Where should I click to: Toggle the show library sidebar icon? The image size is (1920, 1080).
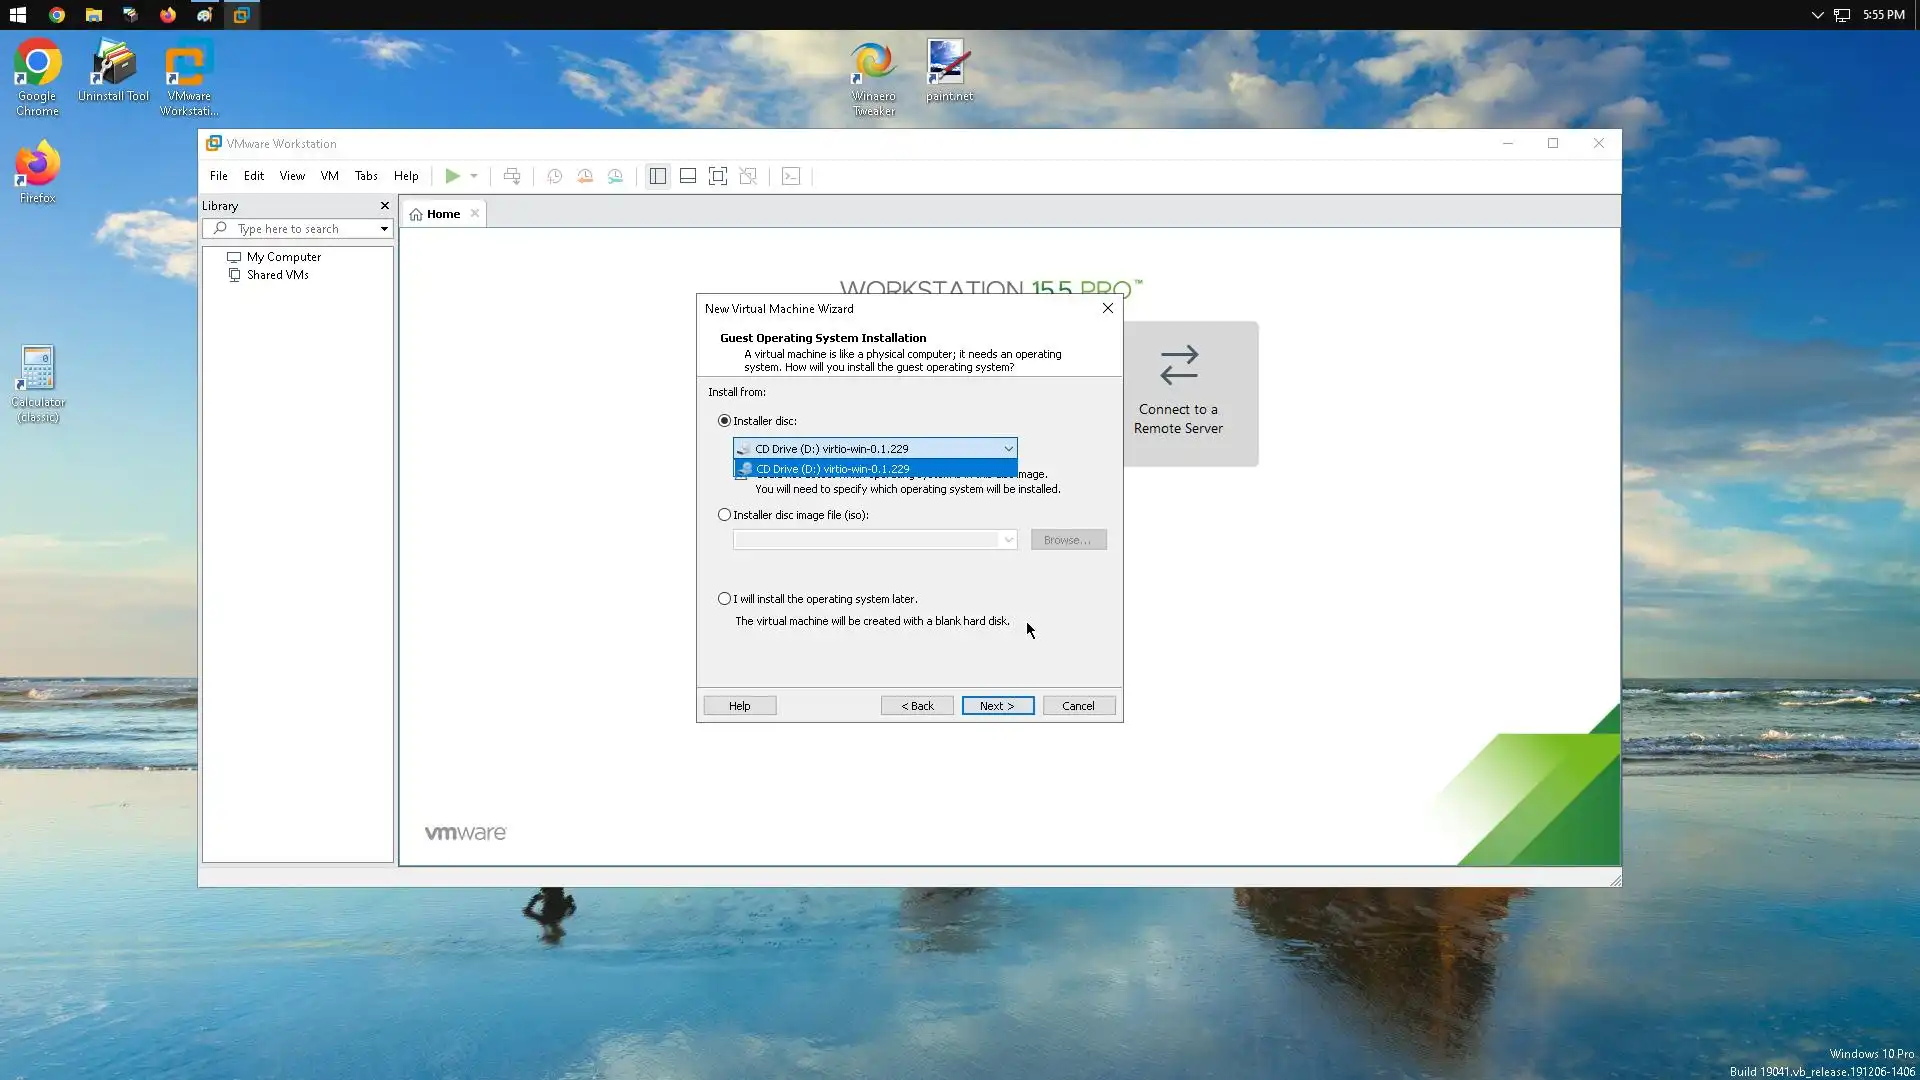click(657, 176)
